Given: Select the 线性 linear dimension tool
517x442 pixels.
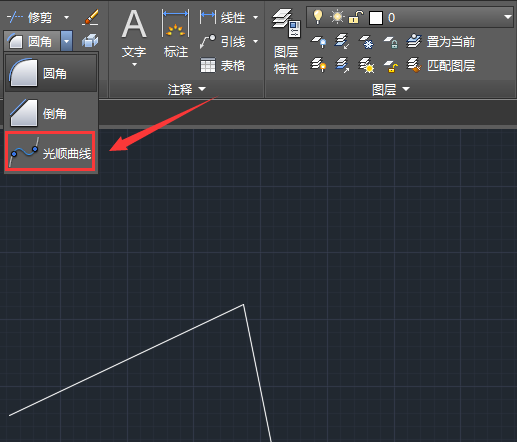Looking at the screenshot, I should click(223, 17).
